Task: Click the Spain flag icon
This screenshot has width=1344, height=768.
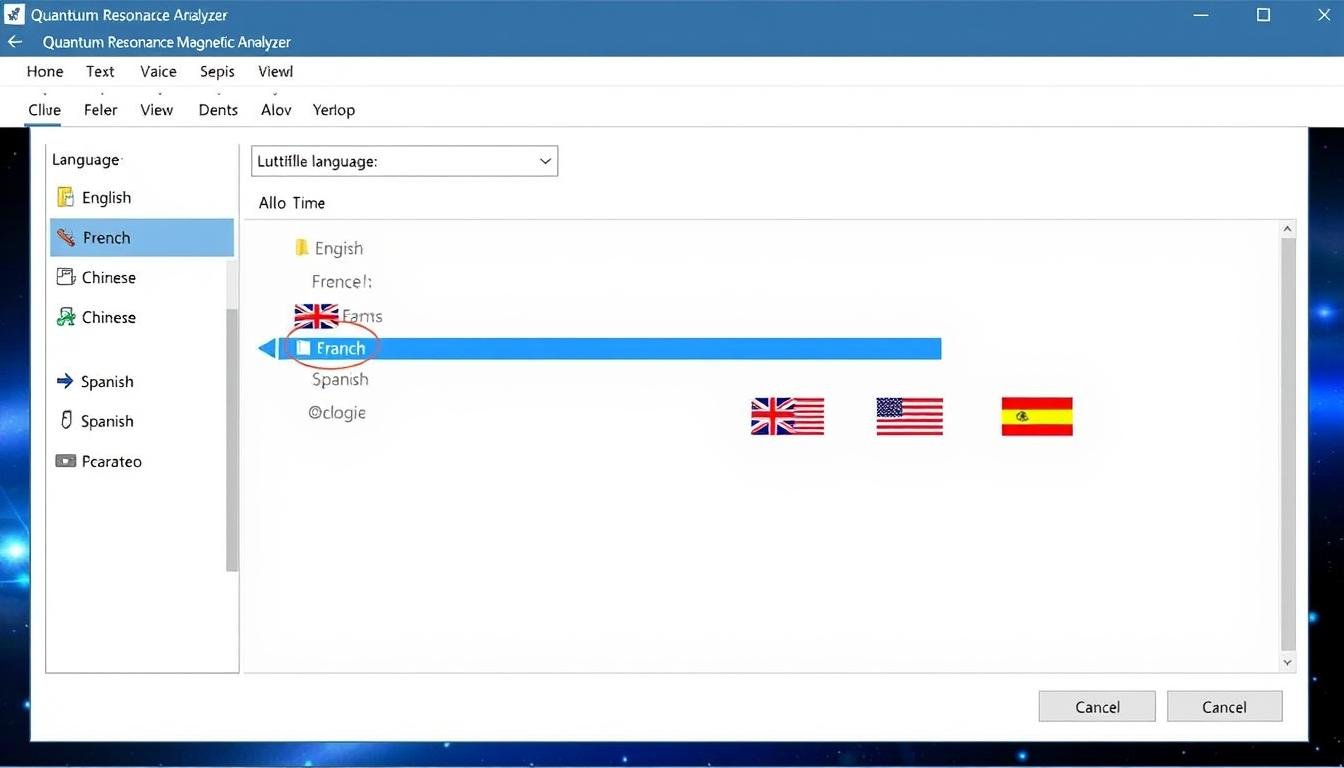Action: tap(1036, 416)
